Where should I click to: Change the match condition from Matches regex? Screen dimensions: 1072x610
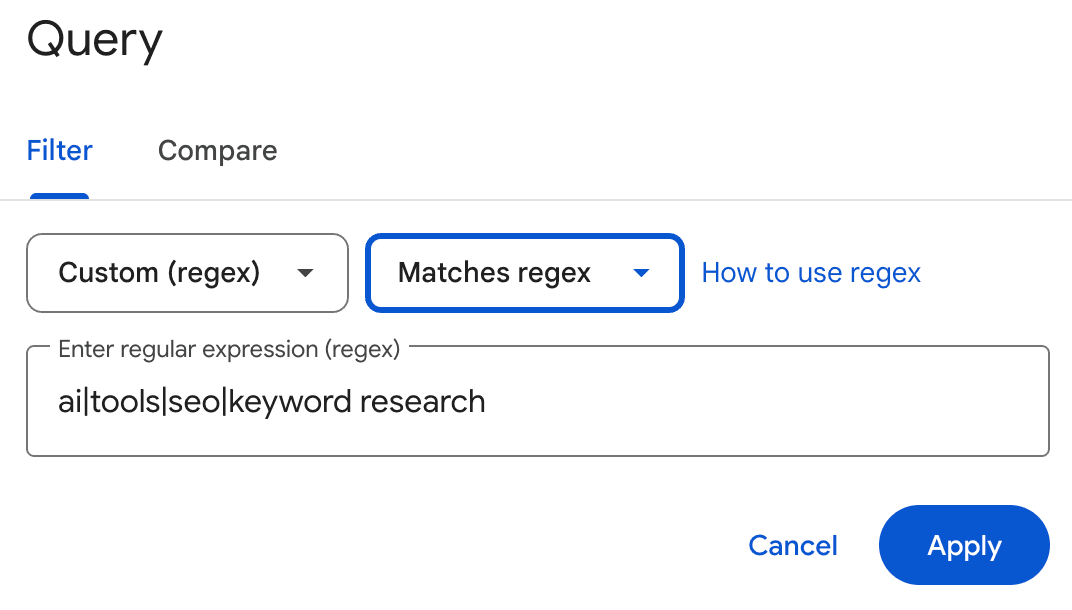coord(524,272)
